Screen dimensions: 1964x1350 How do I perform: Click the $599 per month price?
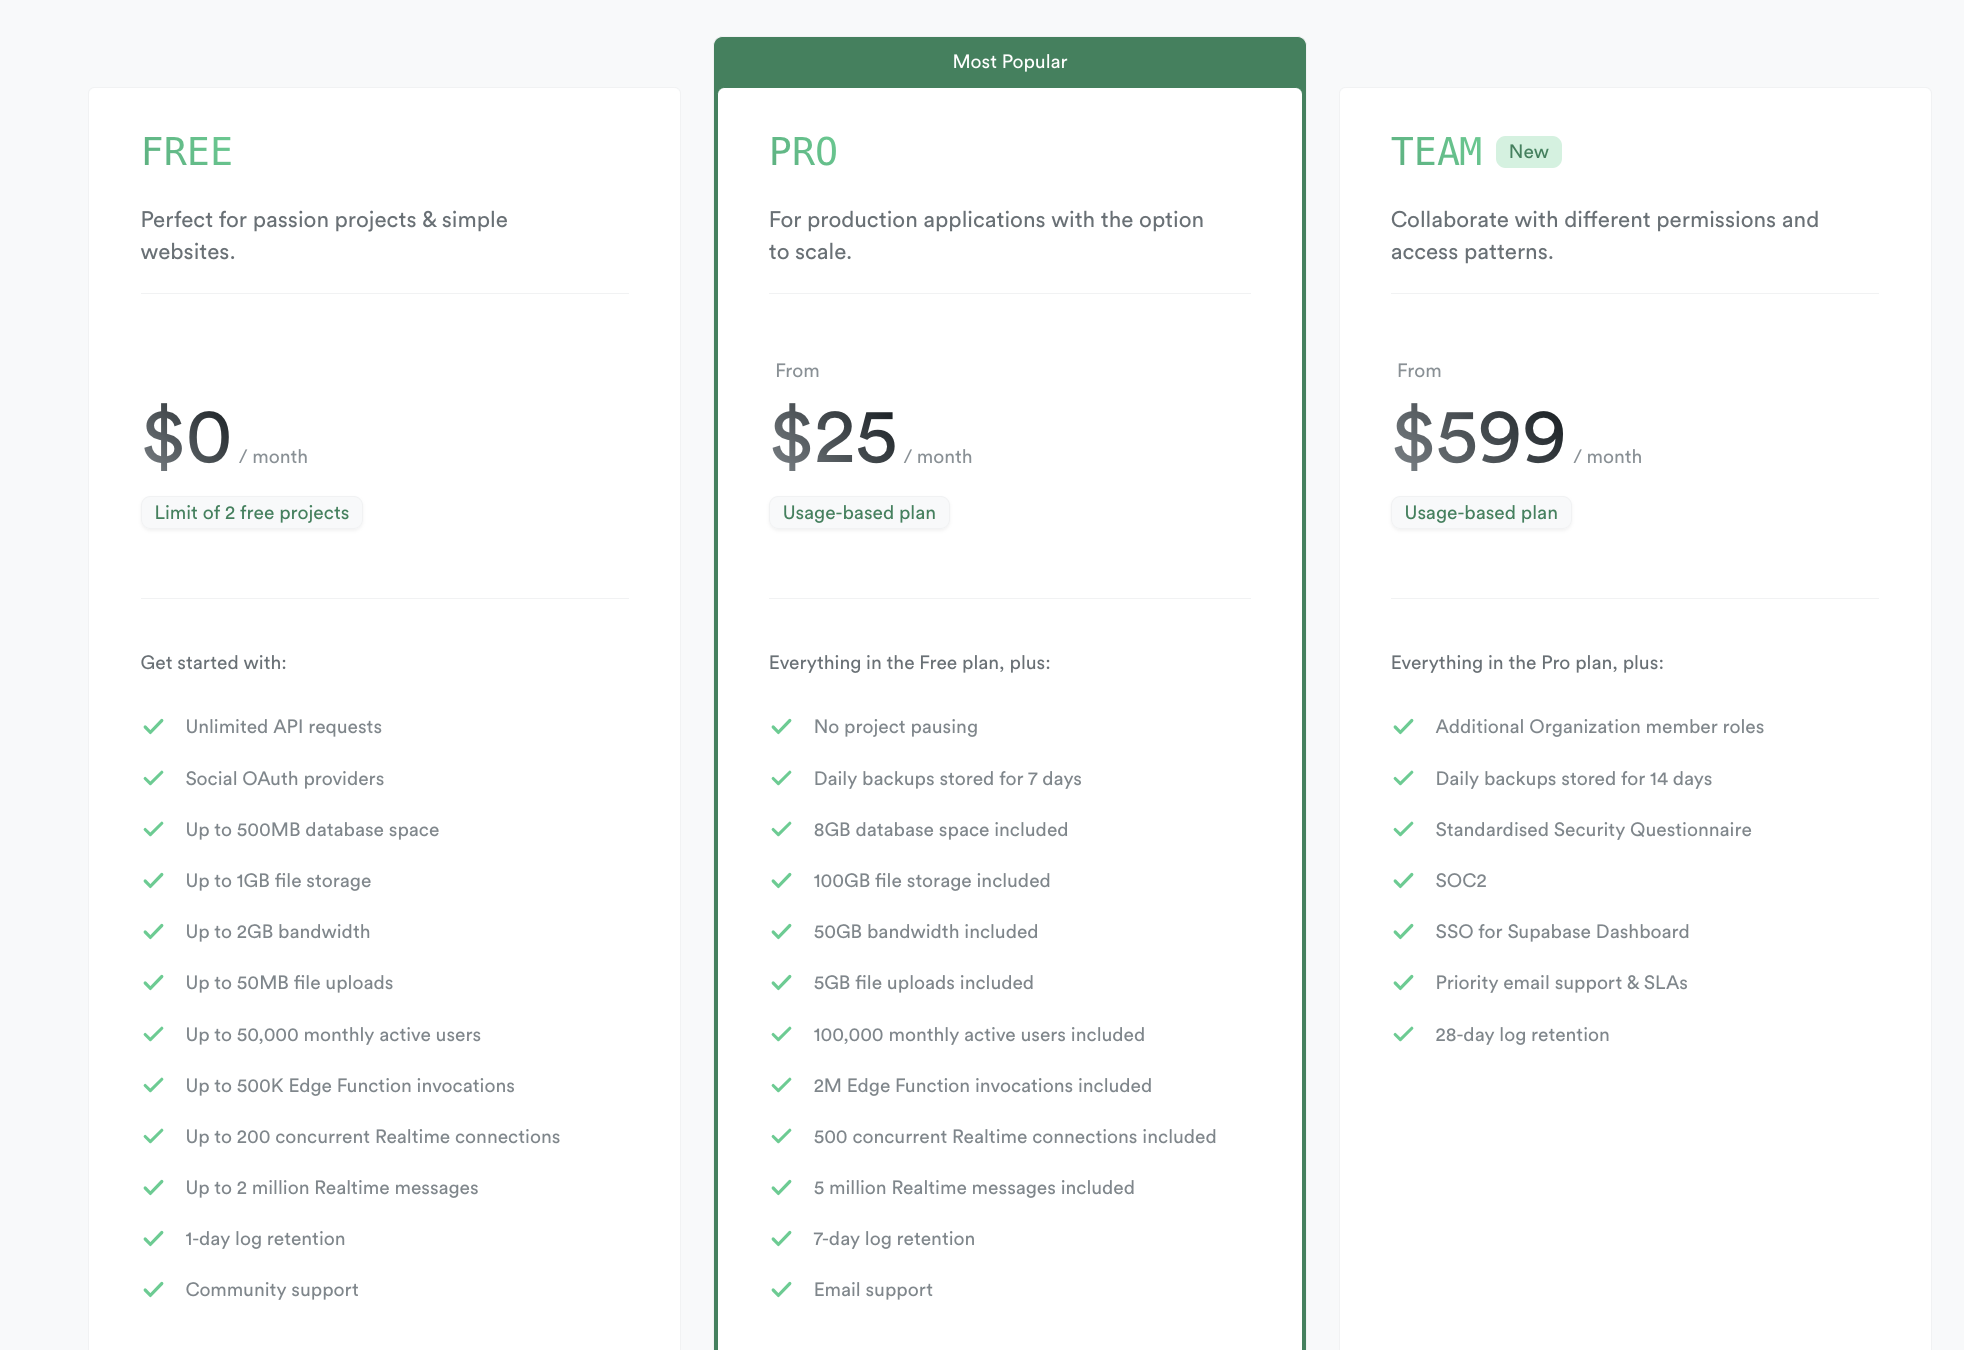tap(1479, 434)
